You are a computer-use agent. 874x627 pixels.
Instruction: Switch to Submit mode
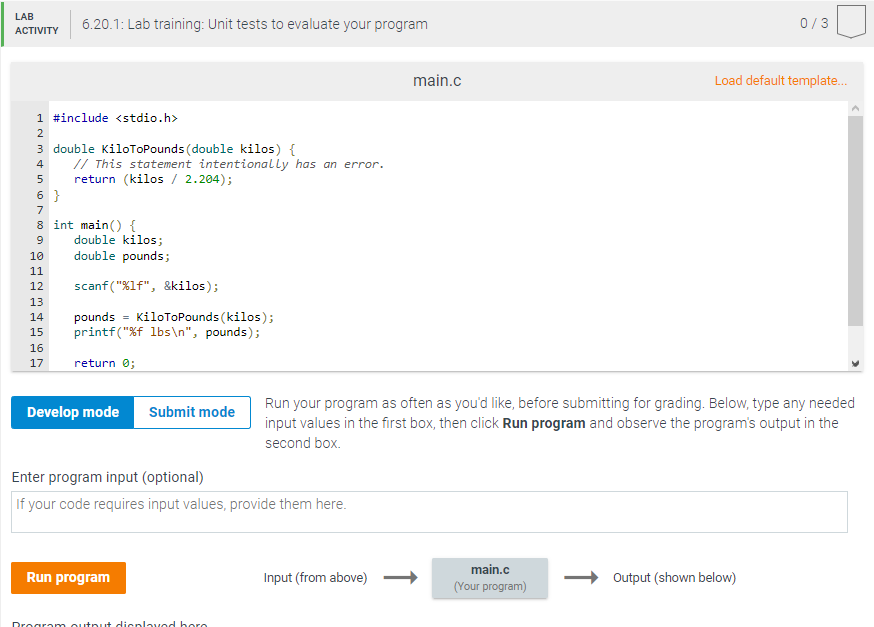pyautogui.click(x=191, y=411)
